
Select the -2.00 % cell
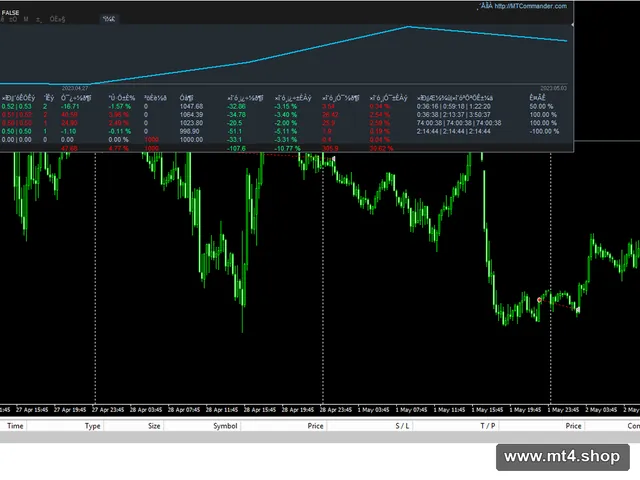[x=286, y=123]
